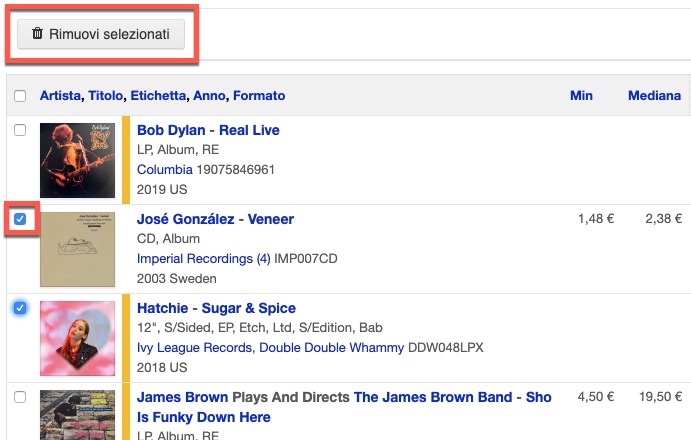Click the 1,48 € minimum price for Veneer
This screenshot has height=440, width=691.
click(x=596, y=219)
